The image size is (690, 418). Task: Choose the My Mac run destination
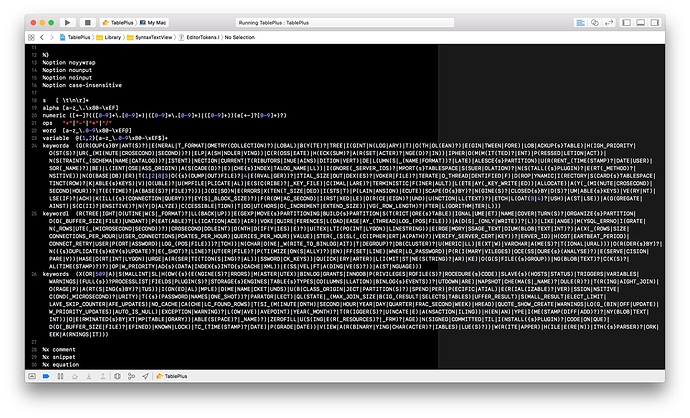pyautogui.click(x=154, y=22)
